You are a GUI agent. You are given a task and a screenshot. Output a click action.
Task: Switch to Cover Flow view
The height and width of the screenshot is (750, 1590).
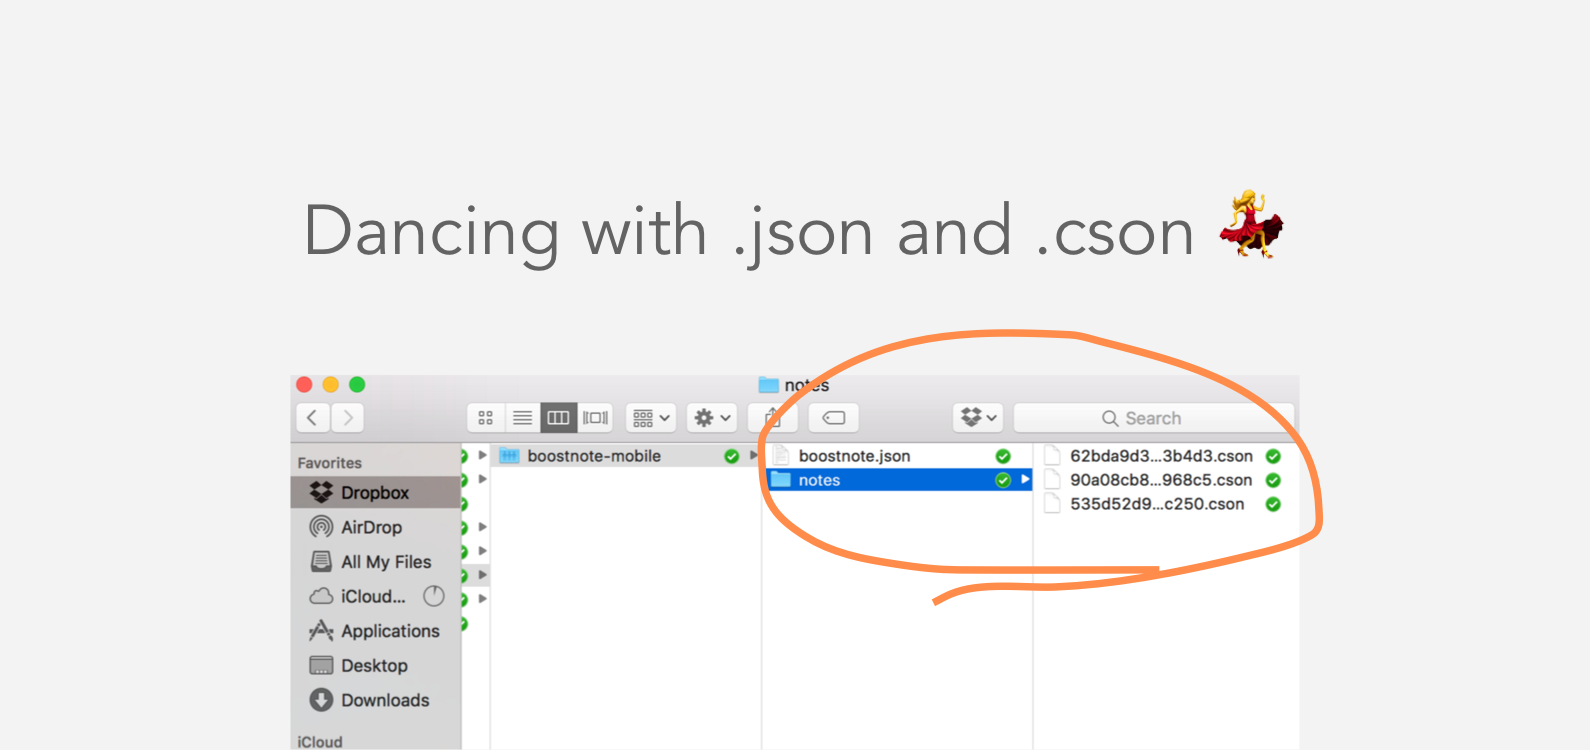click(595, 418)
